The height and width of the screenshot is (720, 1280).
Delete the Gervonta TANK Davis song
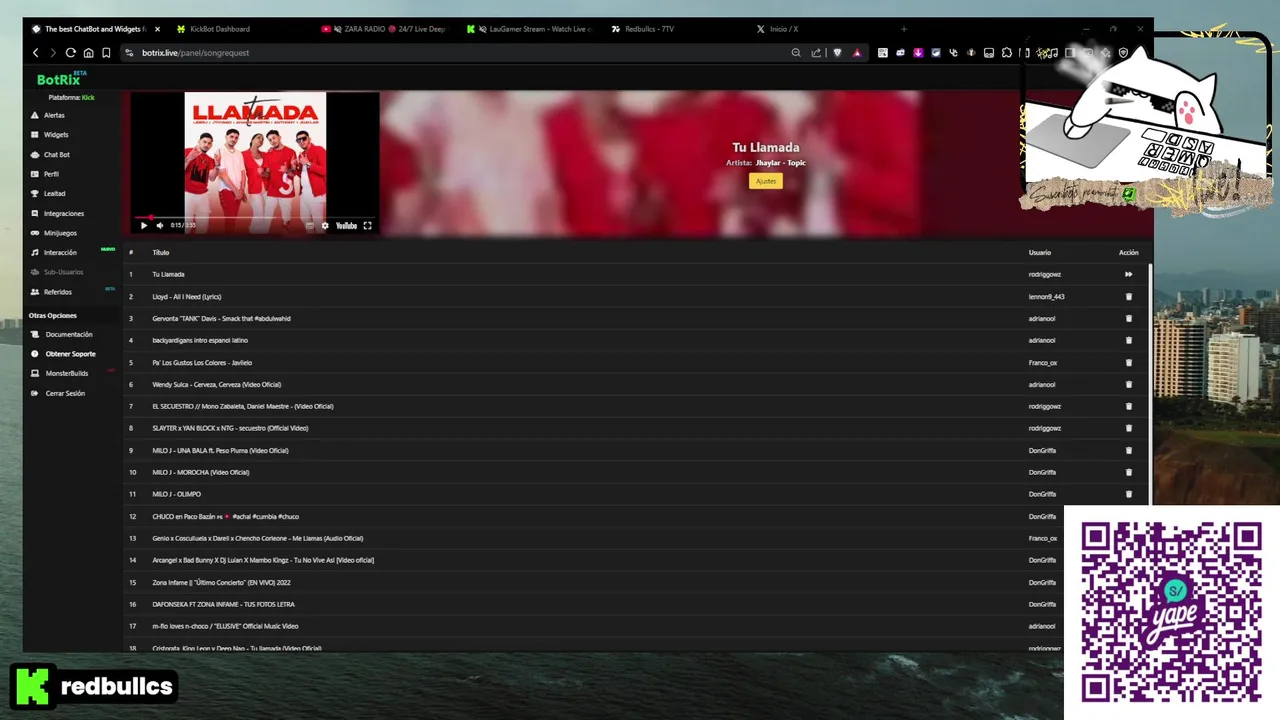point(1128,318)
